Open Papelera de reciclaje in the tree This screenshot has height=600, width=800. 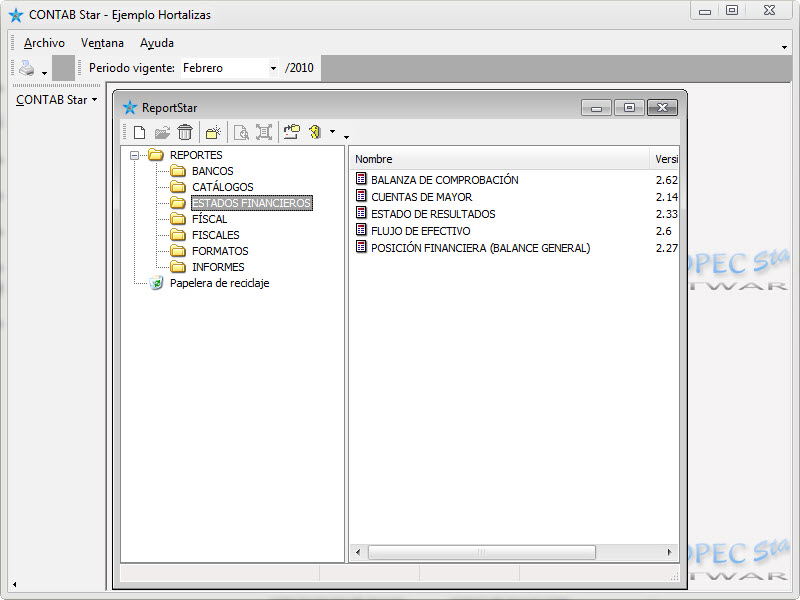[219, 283]
